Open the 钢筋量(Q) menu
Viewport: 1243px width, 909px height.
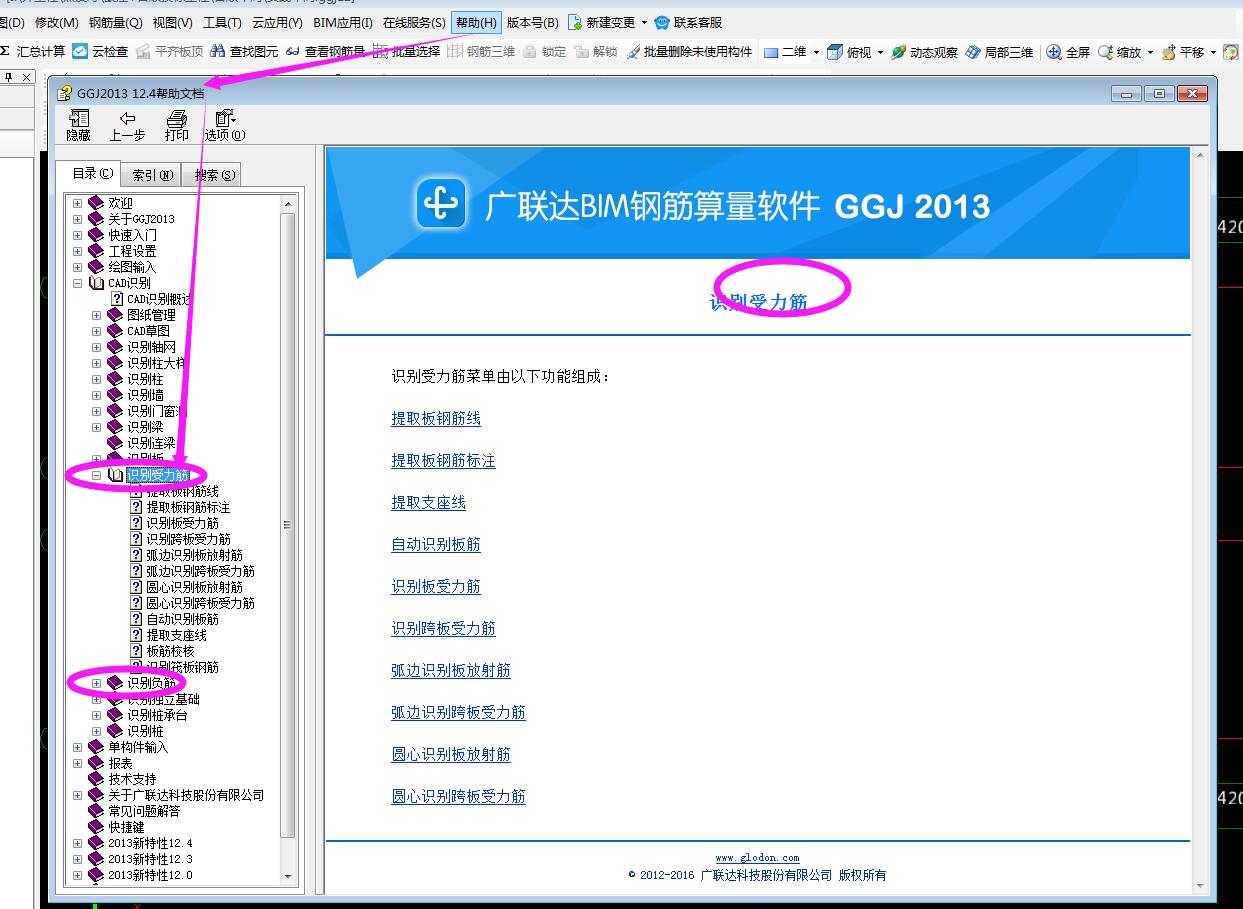click(116, 22)
